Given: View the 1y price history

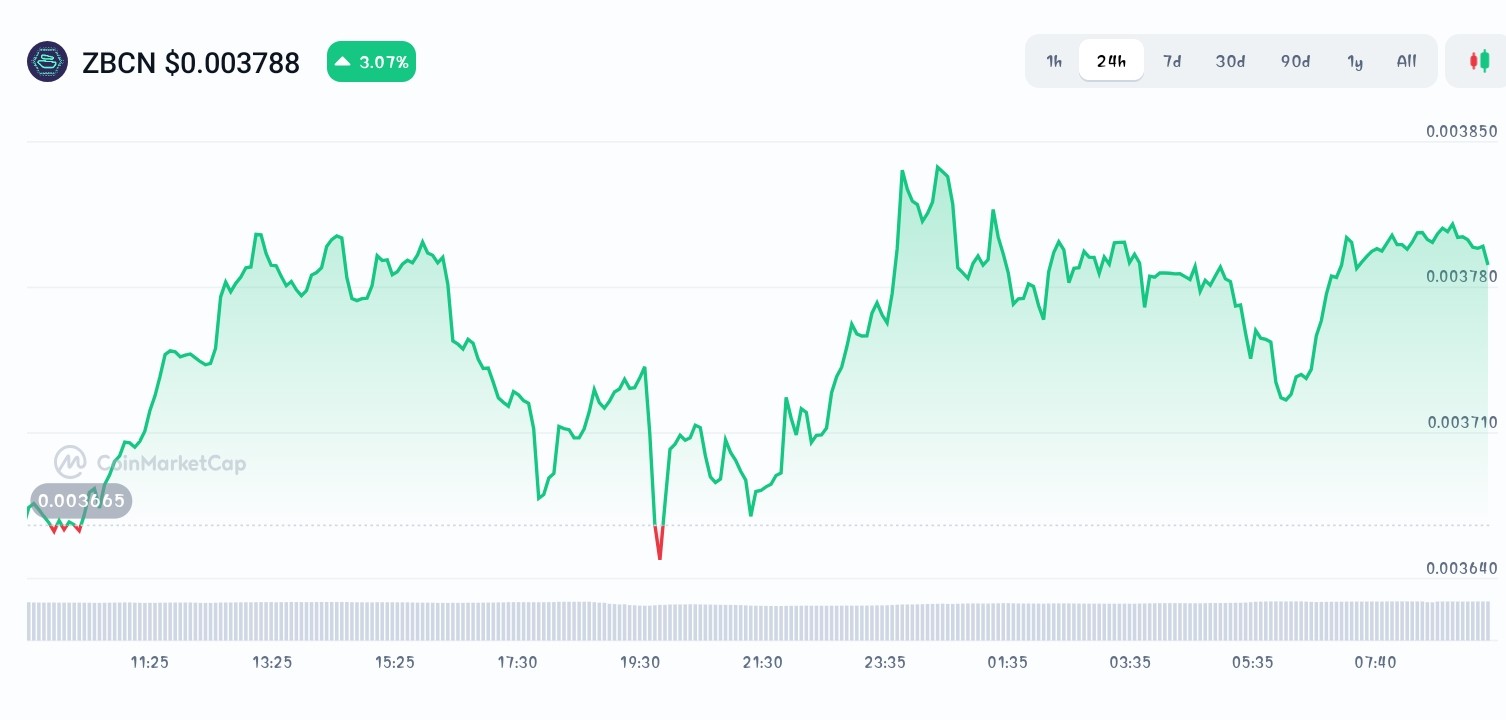Looking at the screenshot, I should point(1355,61).
